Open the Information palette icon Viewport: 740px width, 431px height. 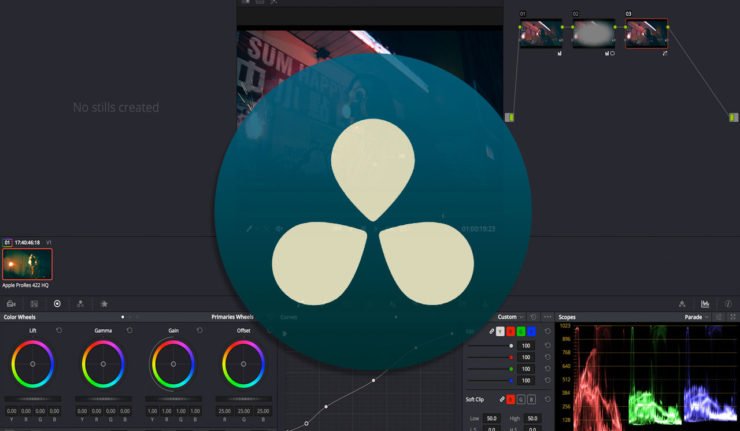[728, 304]
